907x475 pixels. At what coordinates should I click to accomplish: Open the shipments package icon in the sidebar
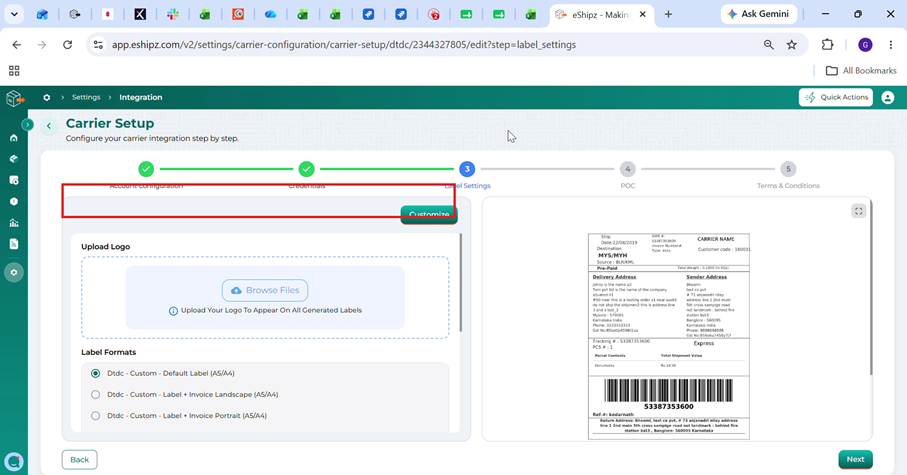point(14,159)
